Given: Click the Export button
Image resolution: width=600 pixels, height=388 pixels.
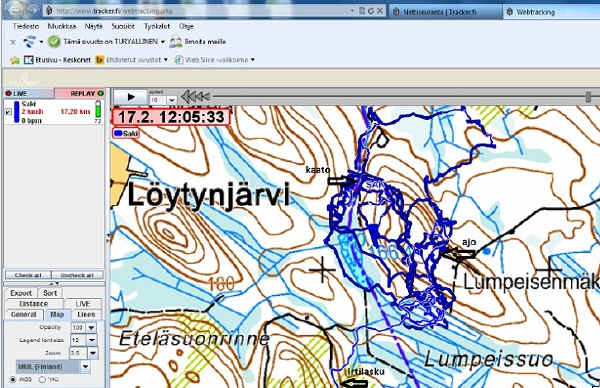Looking at the screenshot, I should 21,293.
